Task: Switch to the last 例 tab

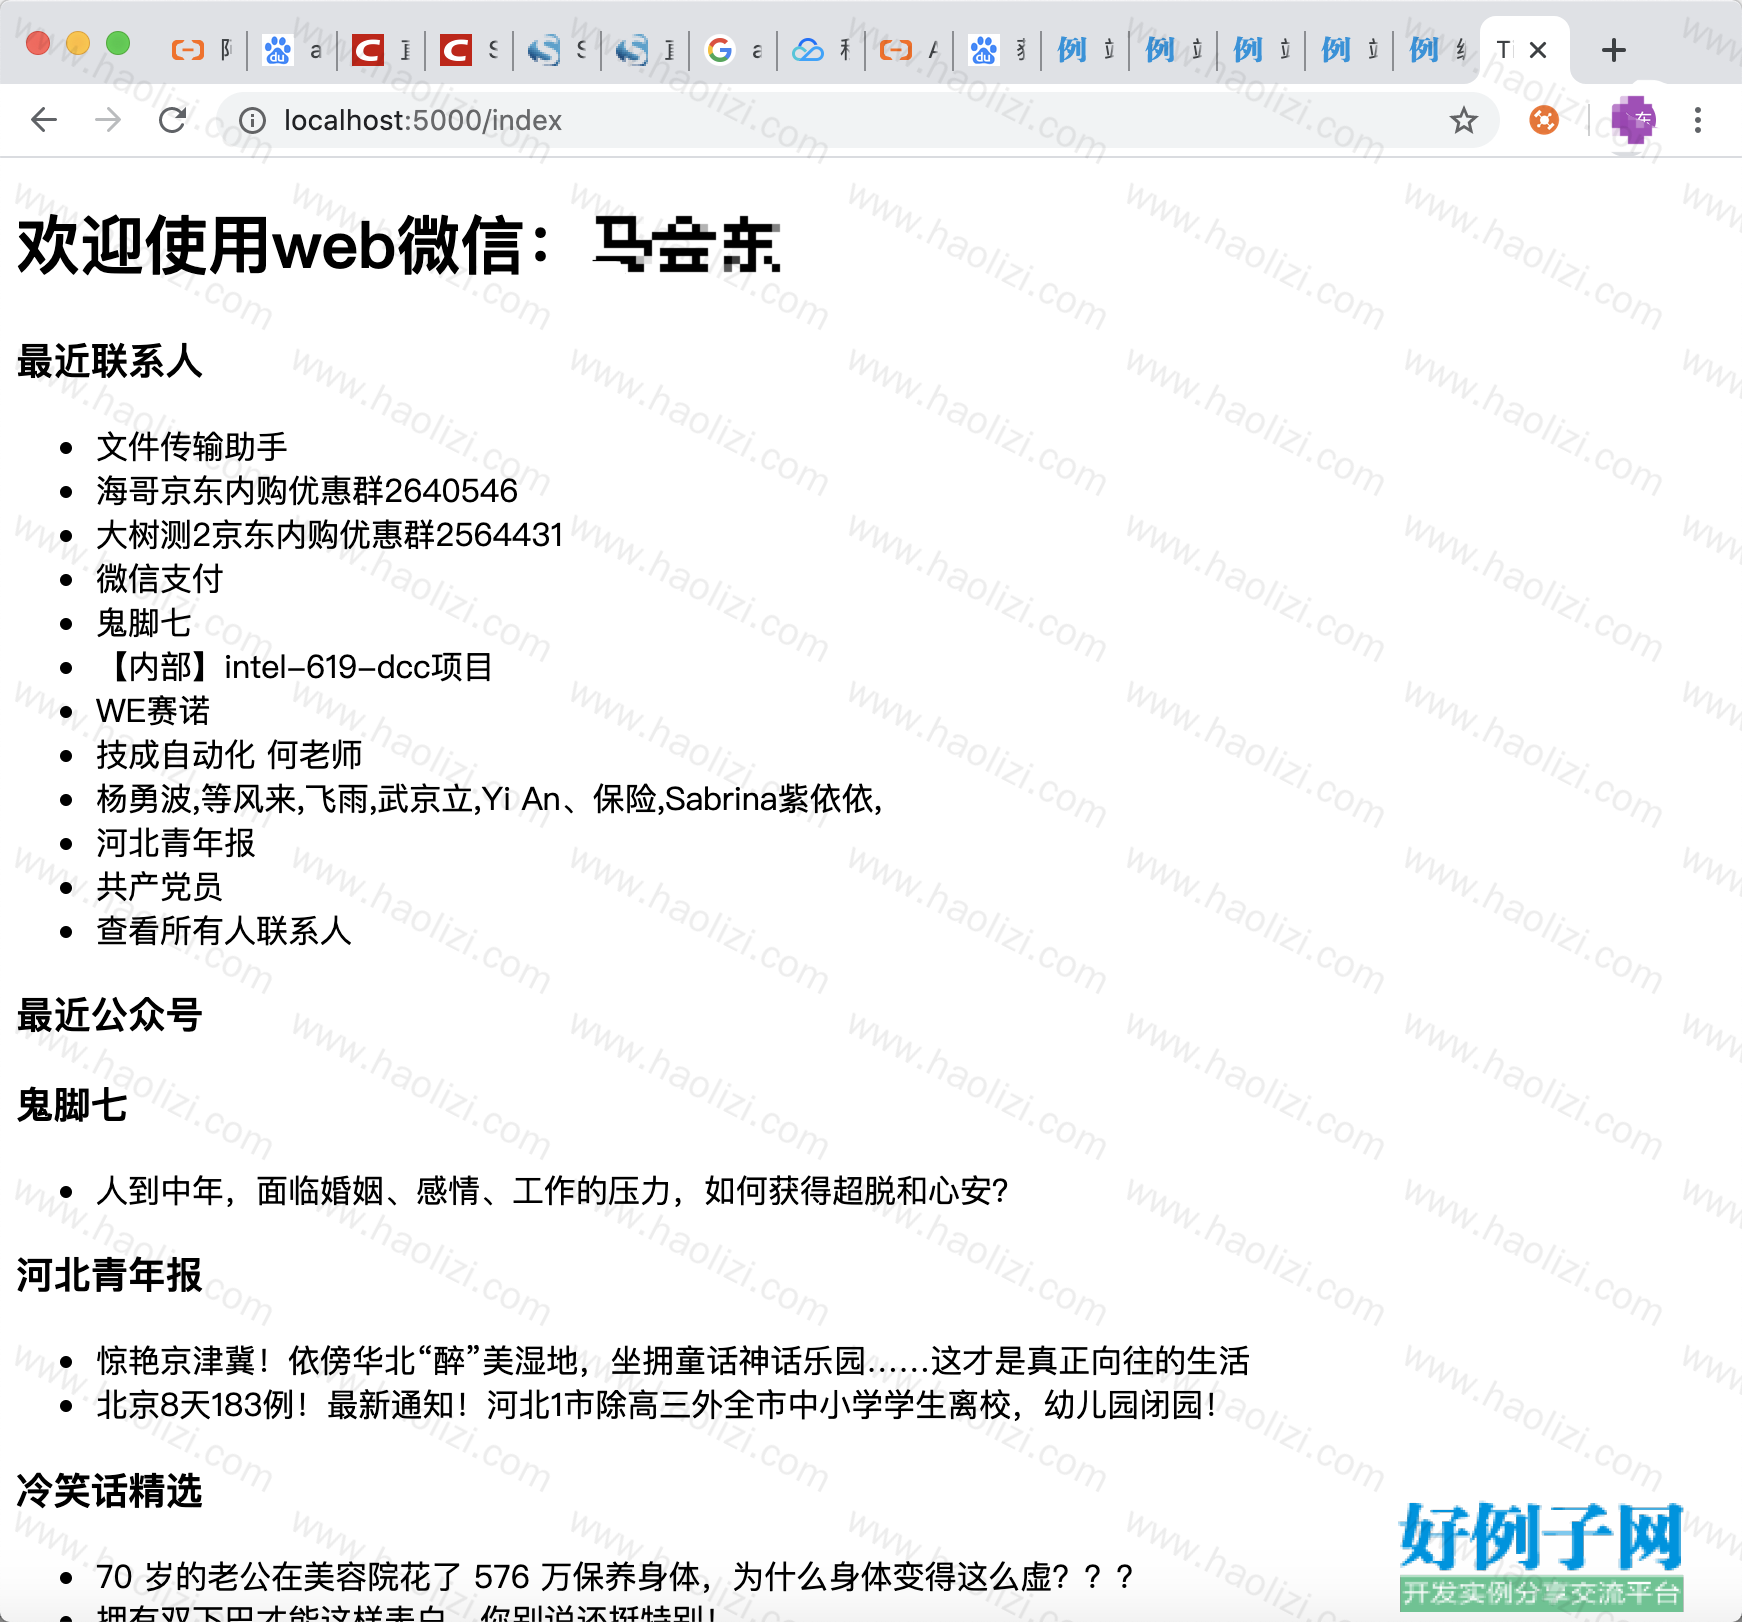Action: tap(1436, 50)
